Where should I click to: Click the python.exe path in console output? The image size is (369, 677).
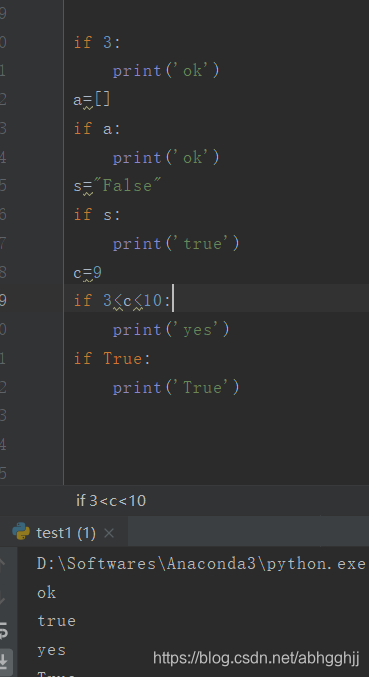click(202, 563)
